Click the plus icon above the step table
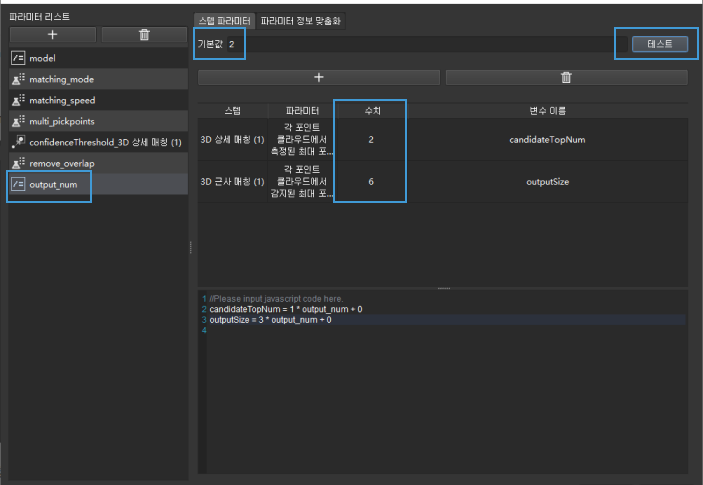 [319, 77]
